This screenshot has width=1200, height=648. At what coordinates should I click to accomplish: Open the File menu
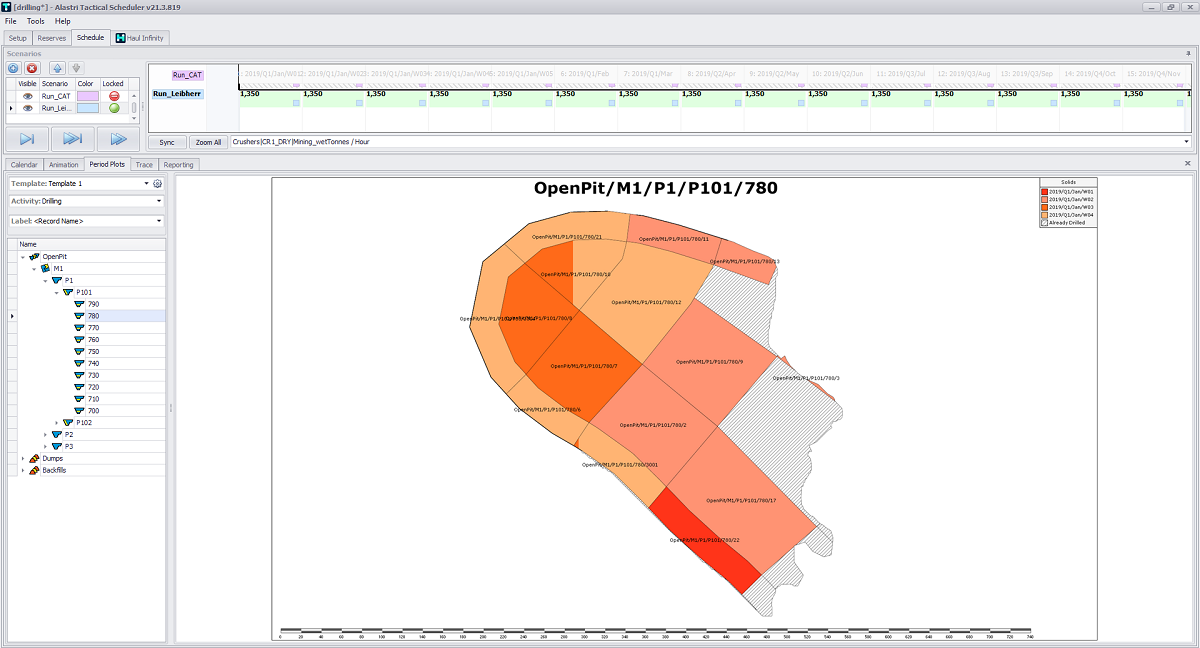point(10,21)
